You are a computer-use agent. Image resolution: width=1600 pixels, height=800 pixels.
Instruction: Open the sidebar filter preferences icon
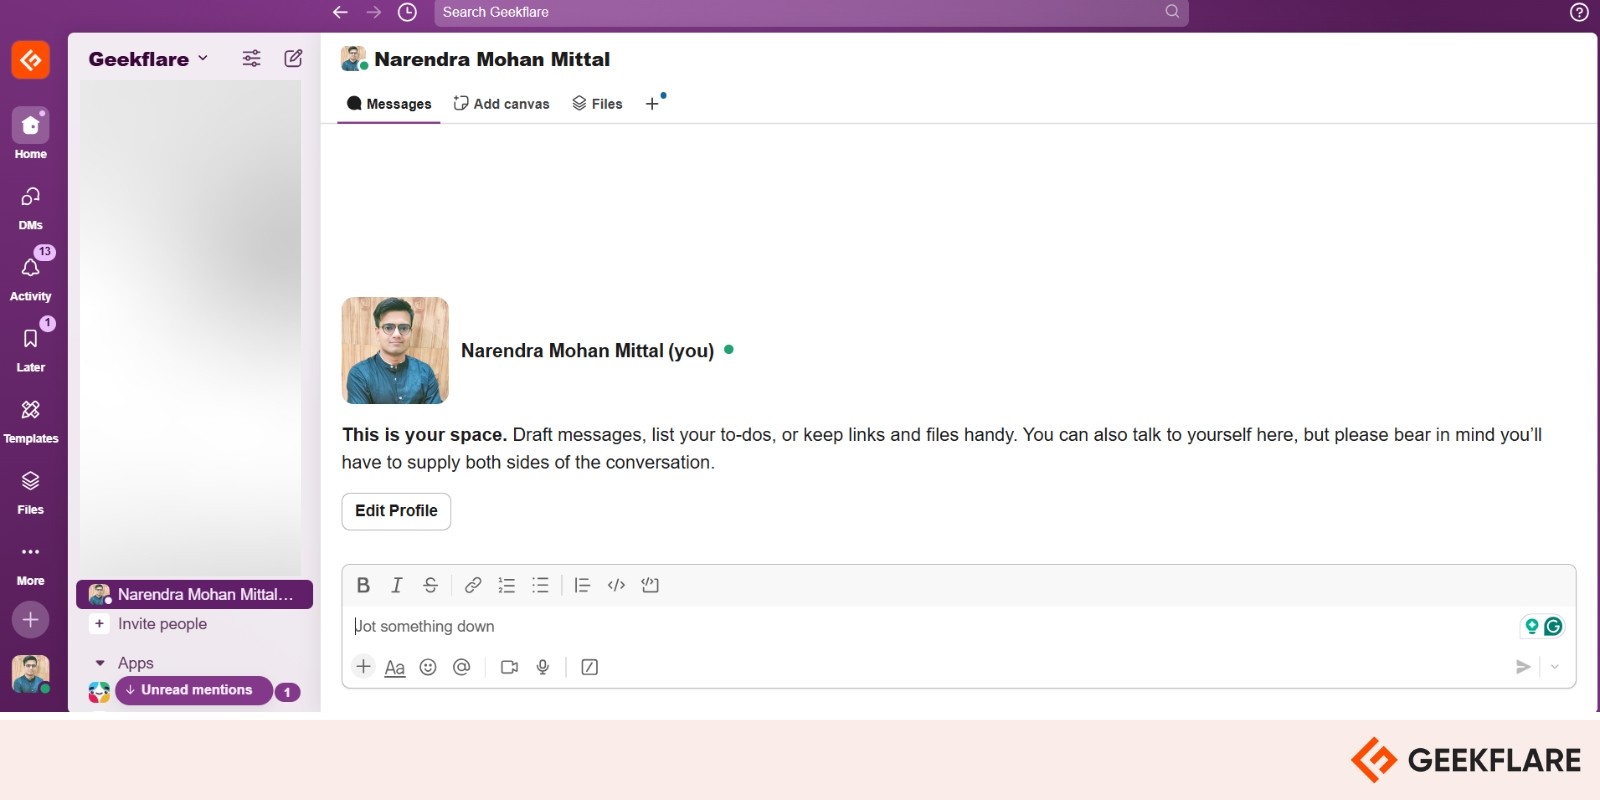pyautogui.click(x=252, y=58)
